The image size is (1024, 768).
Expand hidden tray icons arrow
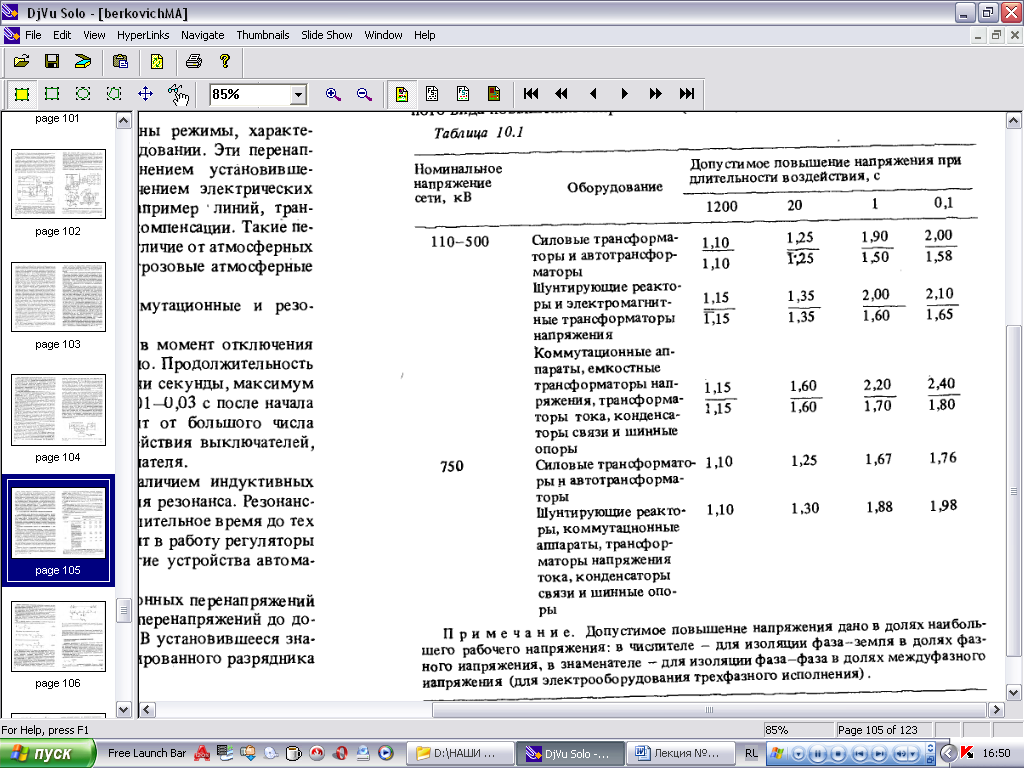(x=948, y=754)
